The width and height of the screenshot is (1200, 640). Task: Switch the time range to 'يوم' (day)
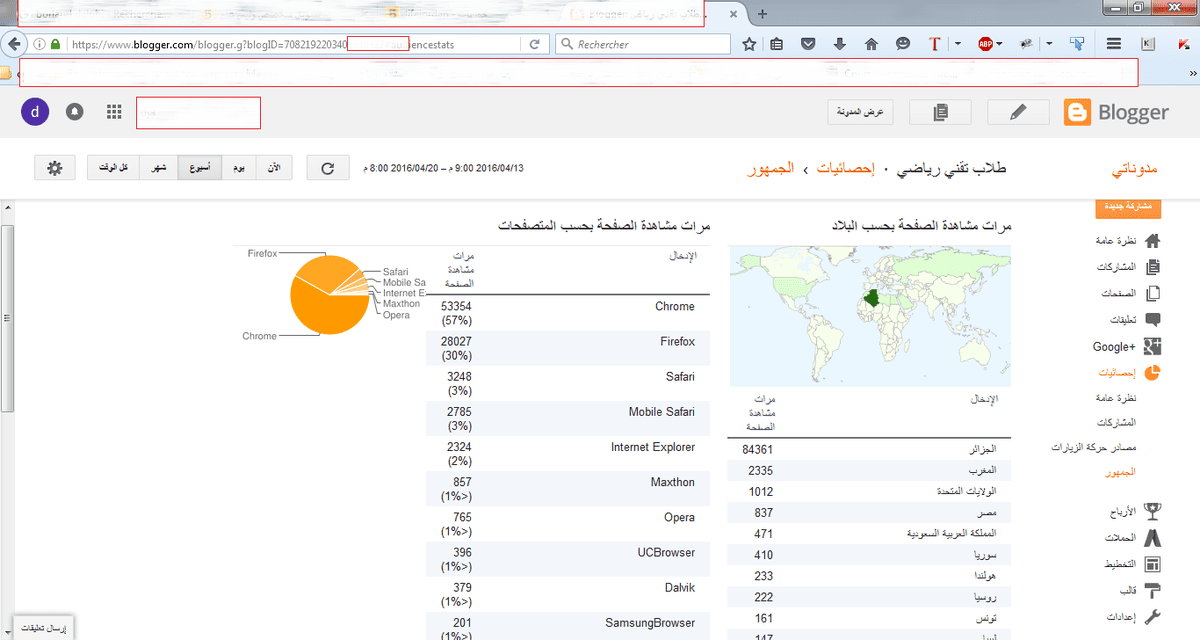point(240,168)
